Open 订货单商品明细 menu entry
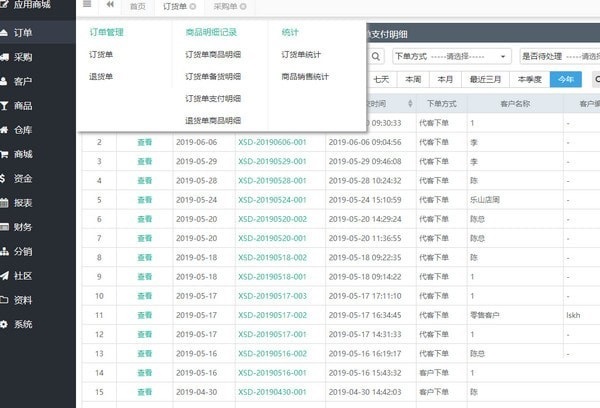This screenshot has height=408, width=600. [213, 55]
